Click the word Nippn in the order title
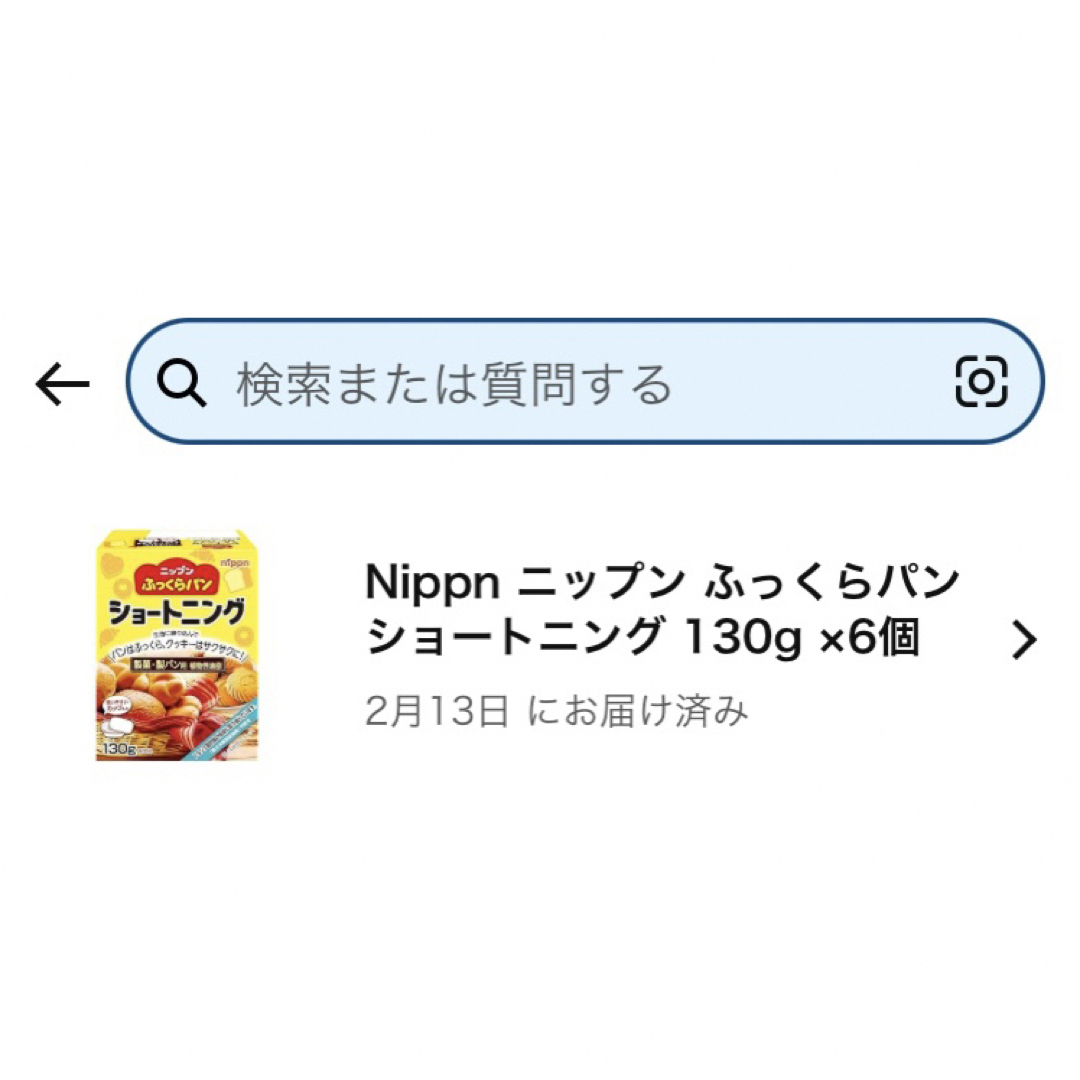 (432, 583)
